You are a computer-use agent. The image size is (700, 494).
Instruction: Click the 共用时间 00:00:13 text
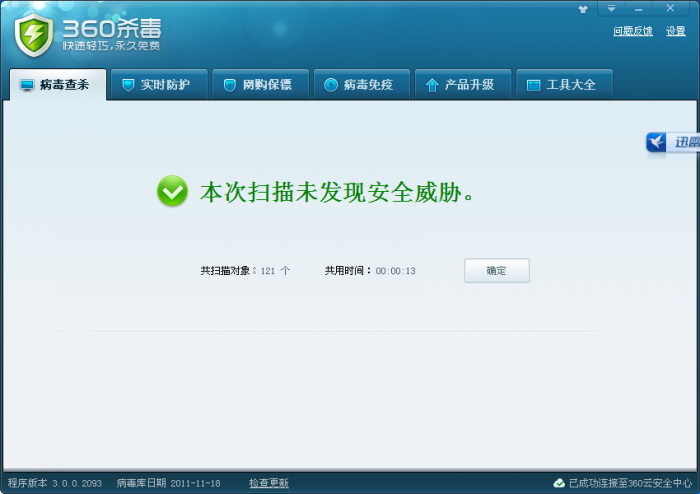tap(370, 270)
